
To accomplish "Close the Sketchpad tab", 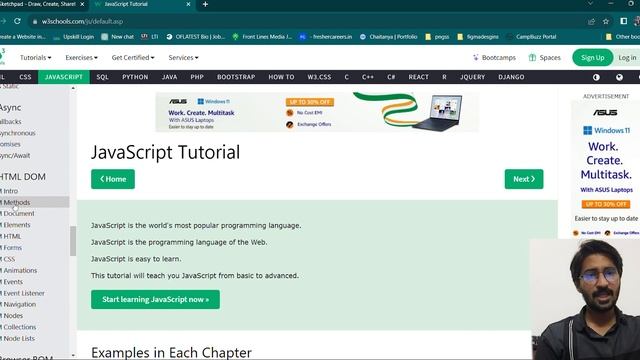I will click(82, 4).
